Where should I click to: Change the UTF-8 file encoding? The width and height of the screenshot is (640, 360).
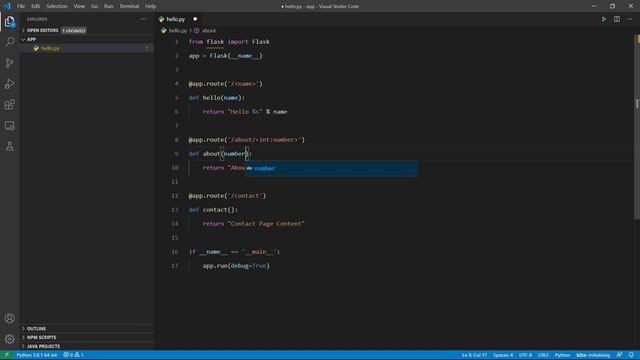(x=525, y=355)
